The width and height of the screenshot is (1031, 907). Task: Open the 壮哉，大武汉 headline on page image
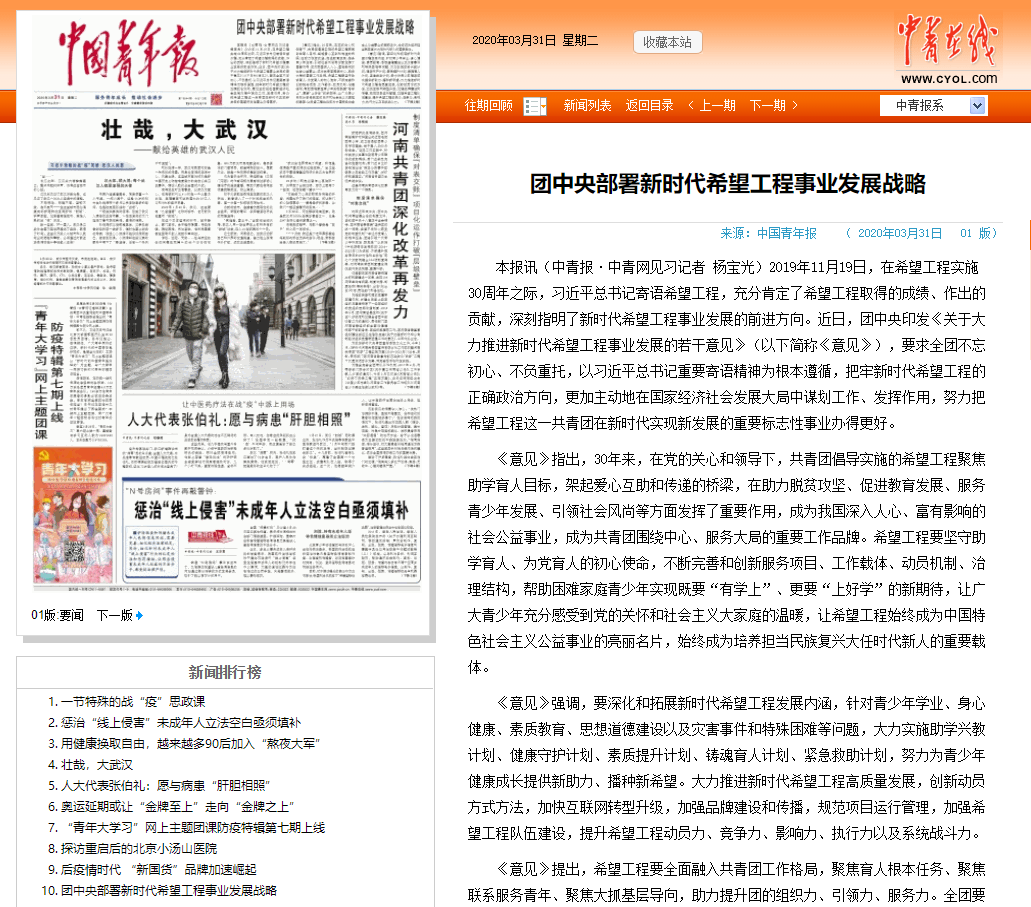pyautogui.click(x=185, y=129)
